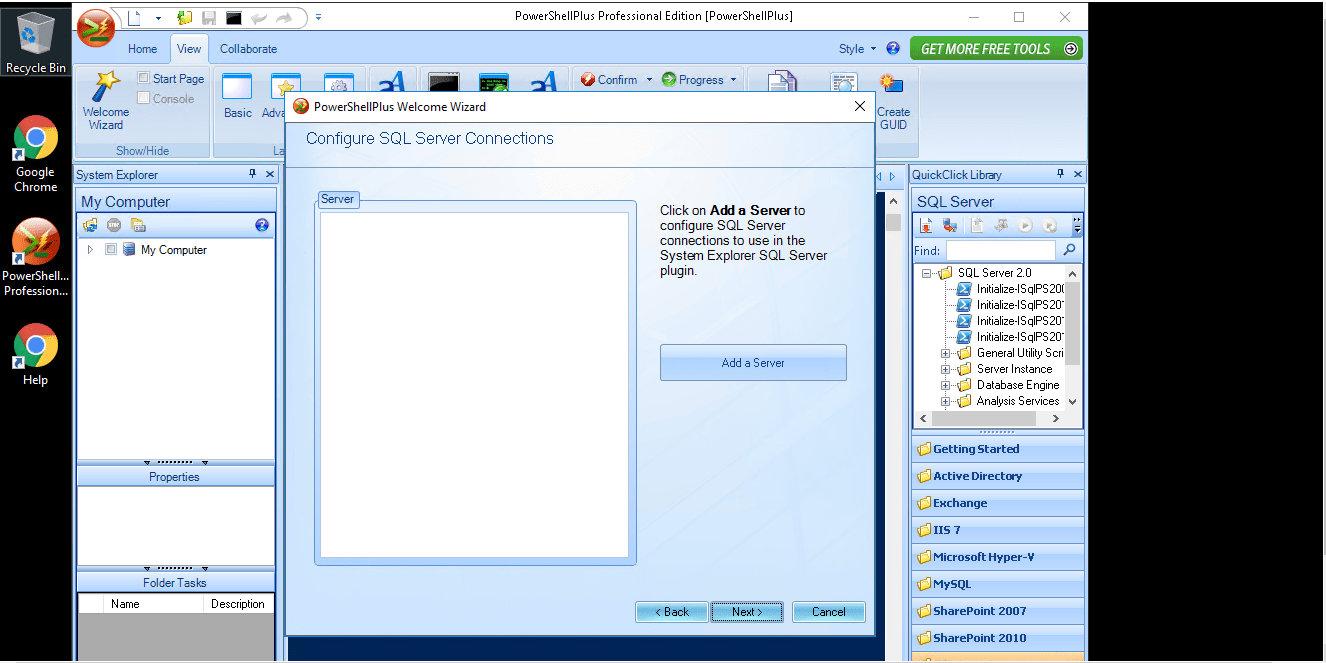Open the Collaborate ribbon tab
The width and height of the screenshot is (1326, 663).
248,49
